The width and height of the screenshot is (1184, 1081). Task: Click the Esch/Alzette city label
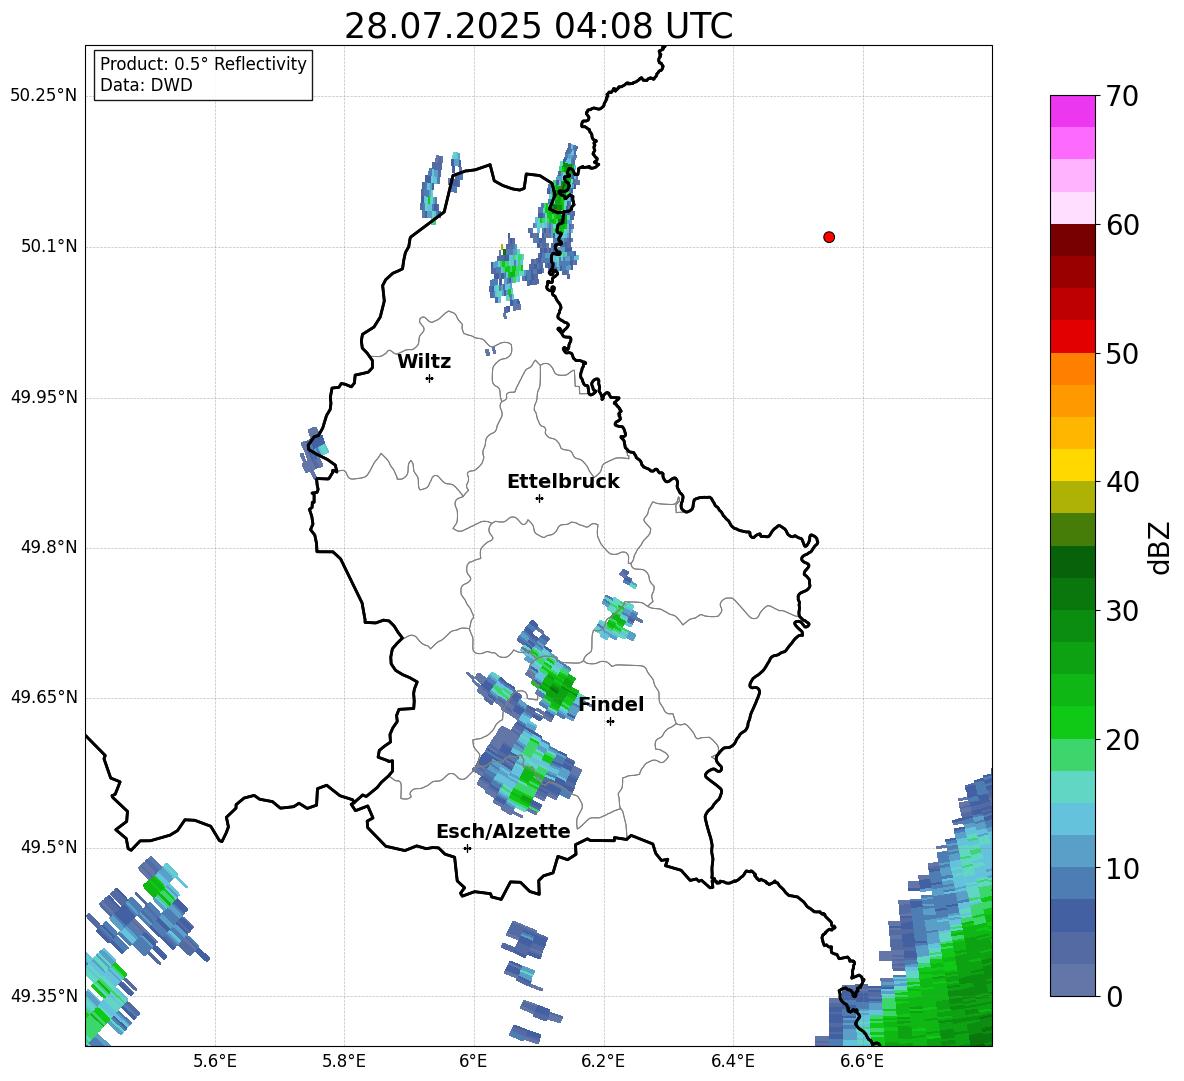click(503, 832)
